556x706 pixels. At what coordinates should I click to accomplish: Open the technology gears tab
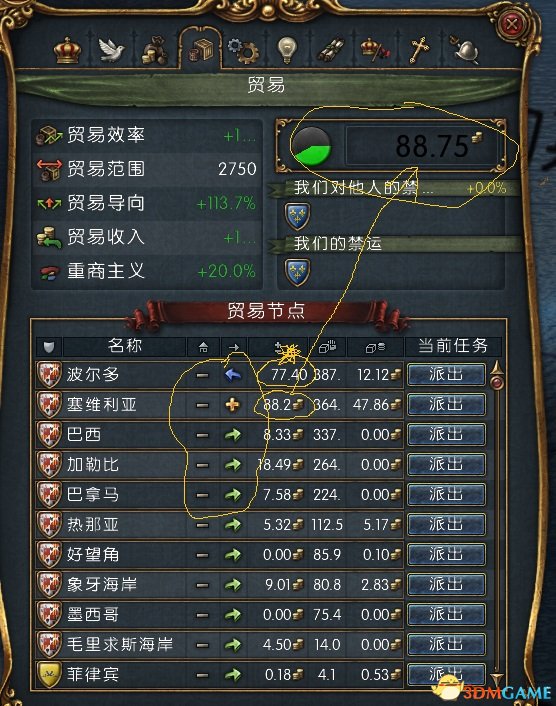243,50
